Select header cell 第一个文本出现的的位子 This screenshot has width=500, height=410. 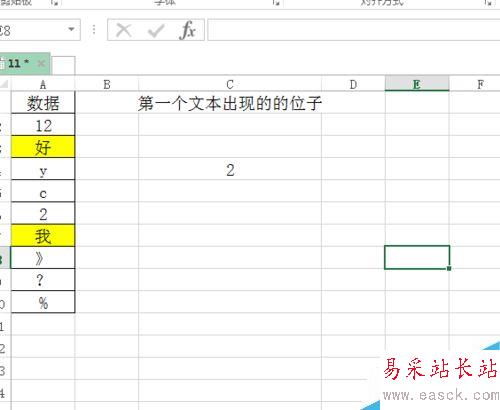pyautogui.click(x=230, y=103)
